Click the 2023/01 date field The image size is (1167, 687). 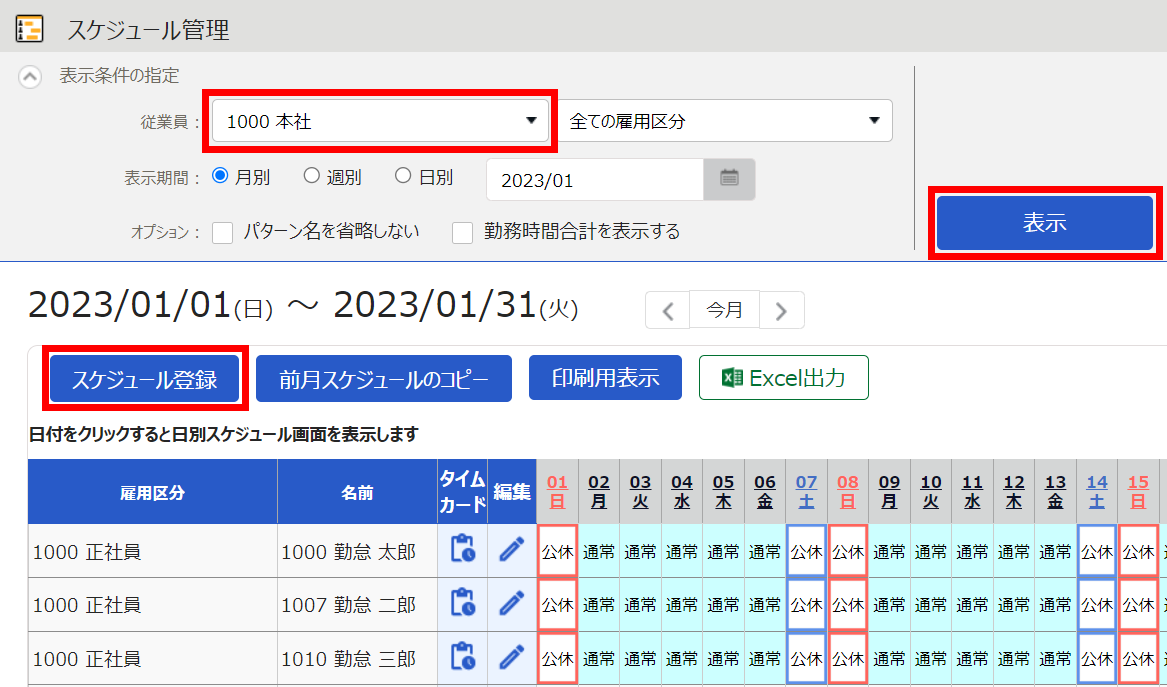click(x=595, y=179)
